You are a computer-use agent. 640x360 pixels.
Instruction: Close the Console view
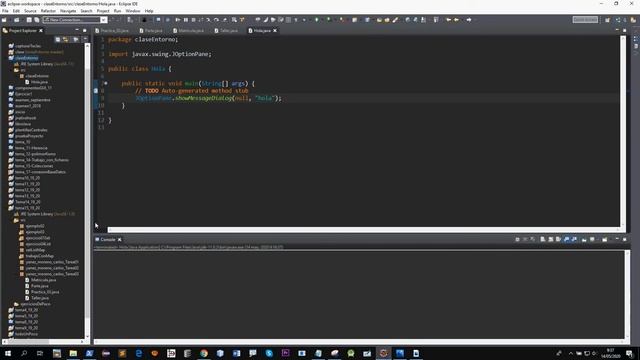(120, 240)
